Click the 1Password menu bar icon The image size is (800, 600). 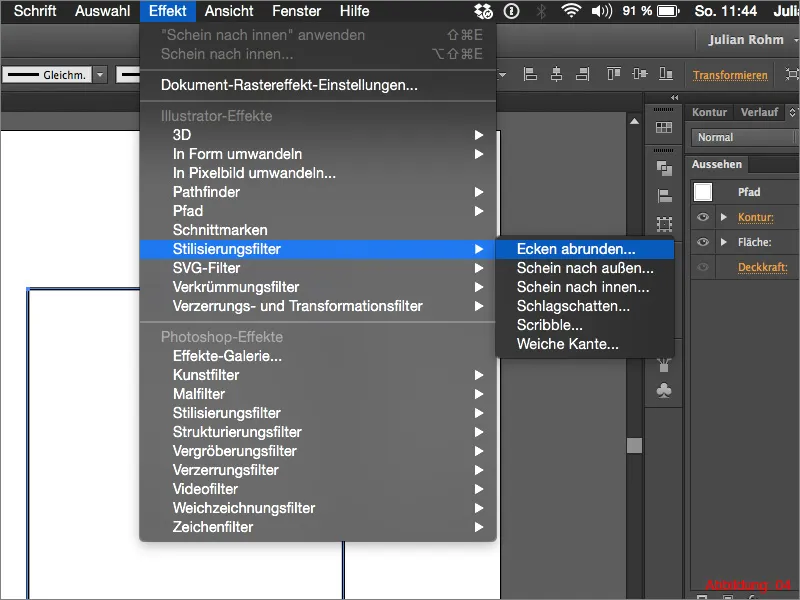coord(511,11)
